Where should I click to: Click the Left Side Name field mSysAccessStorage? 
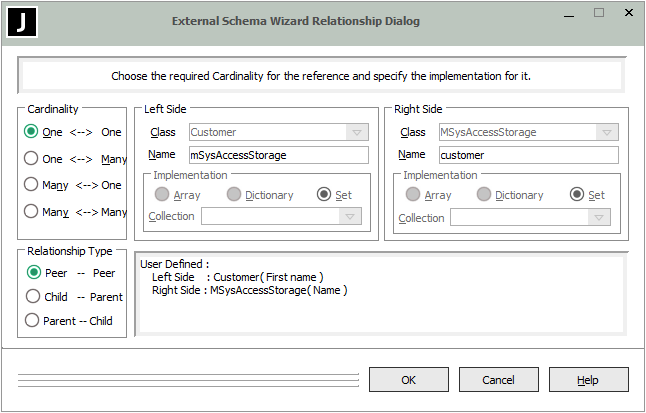click(x=279, y=155)
